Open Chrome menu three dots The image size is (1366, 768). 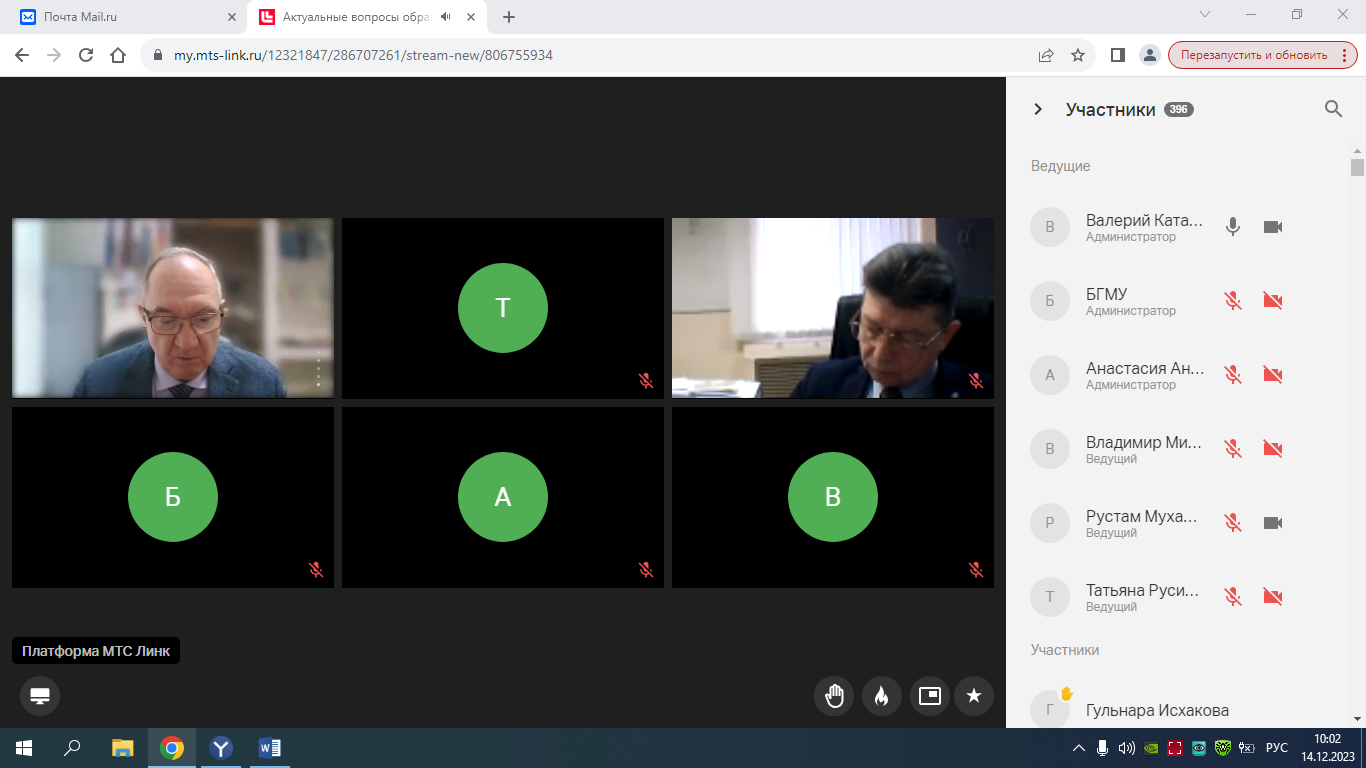(1346, 55)
